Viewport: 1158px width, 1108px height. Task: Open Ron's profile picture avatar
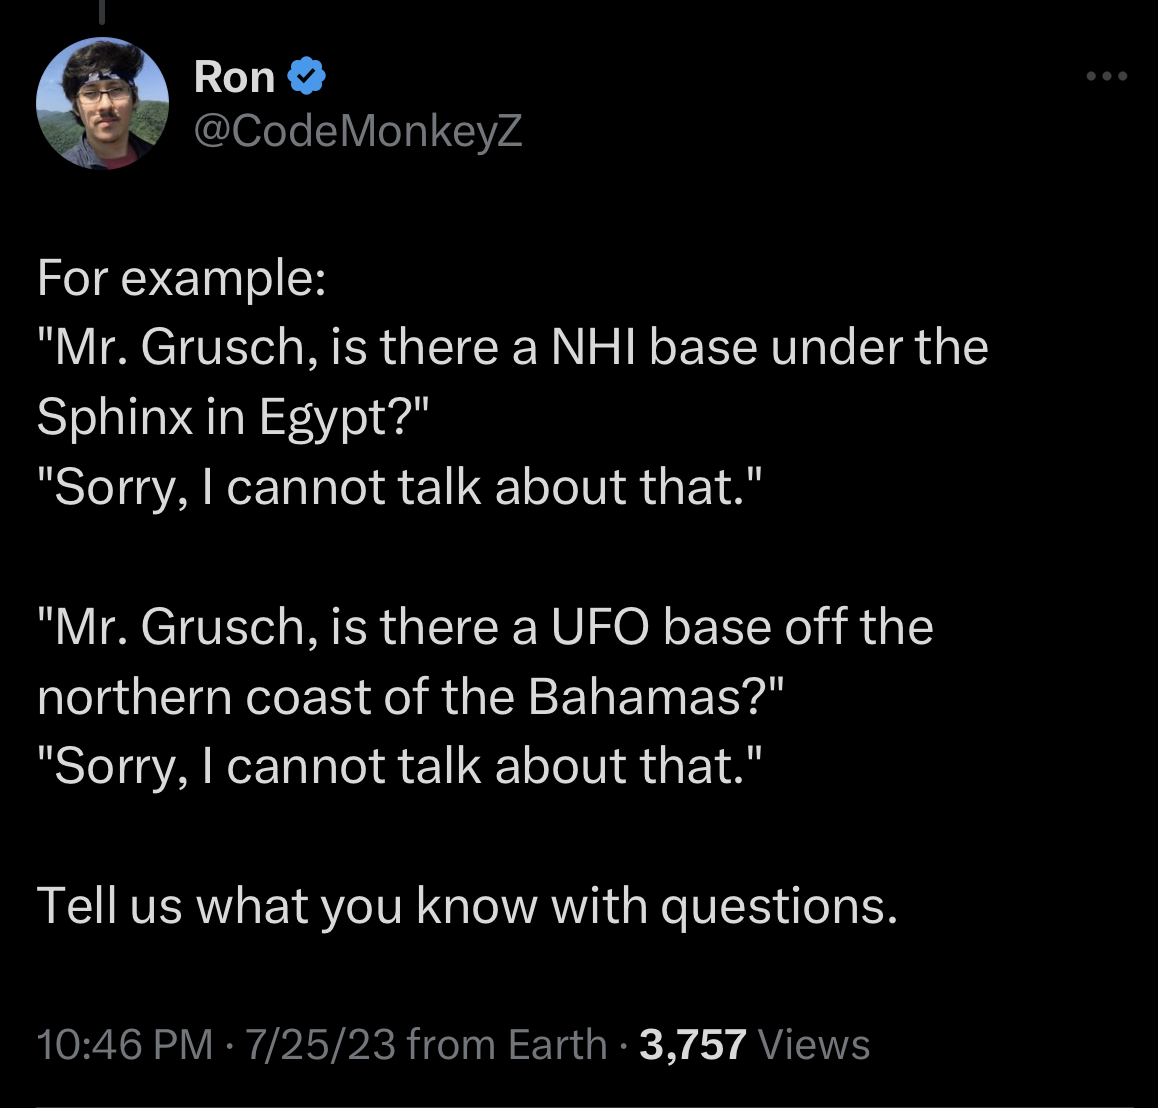pyautogui.click(x=102, y=103)
